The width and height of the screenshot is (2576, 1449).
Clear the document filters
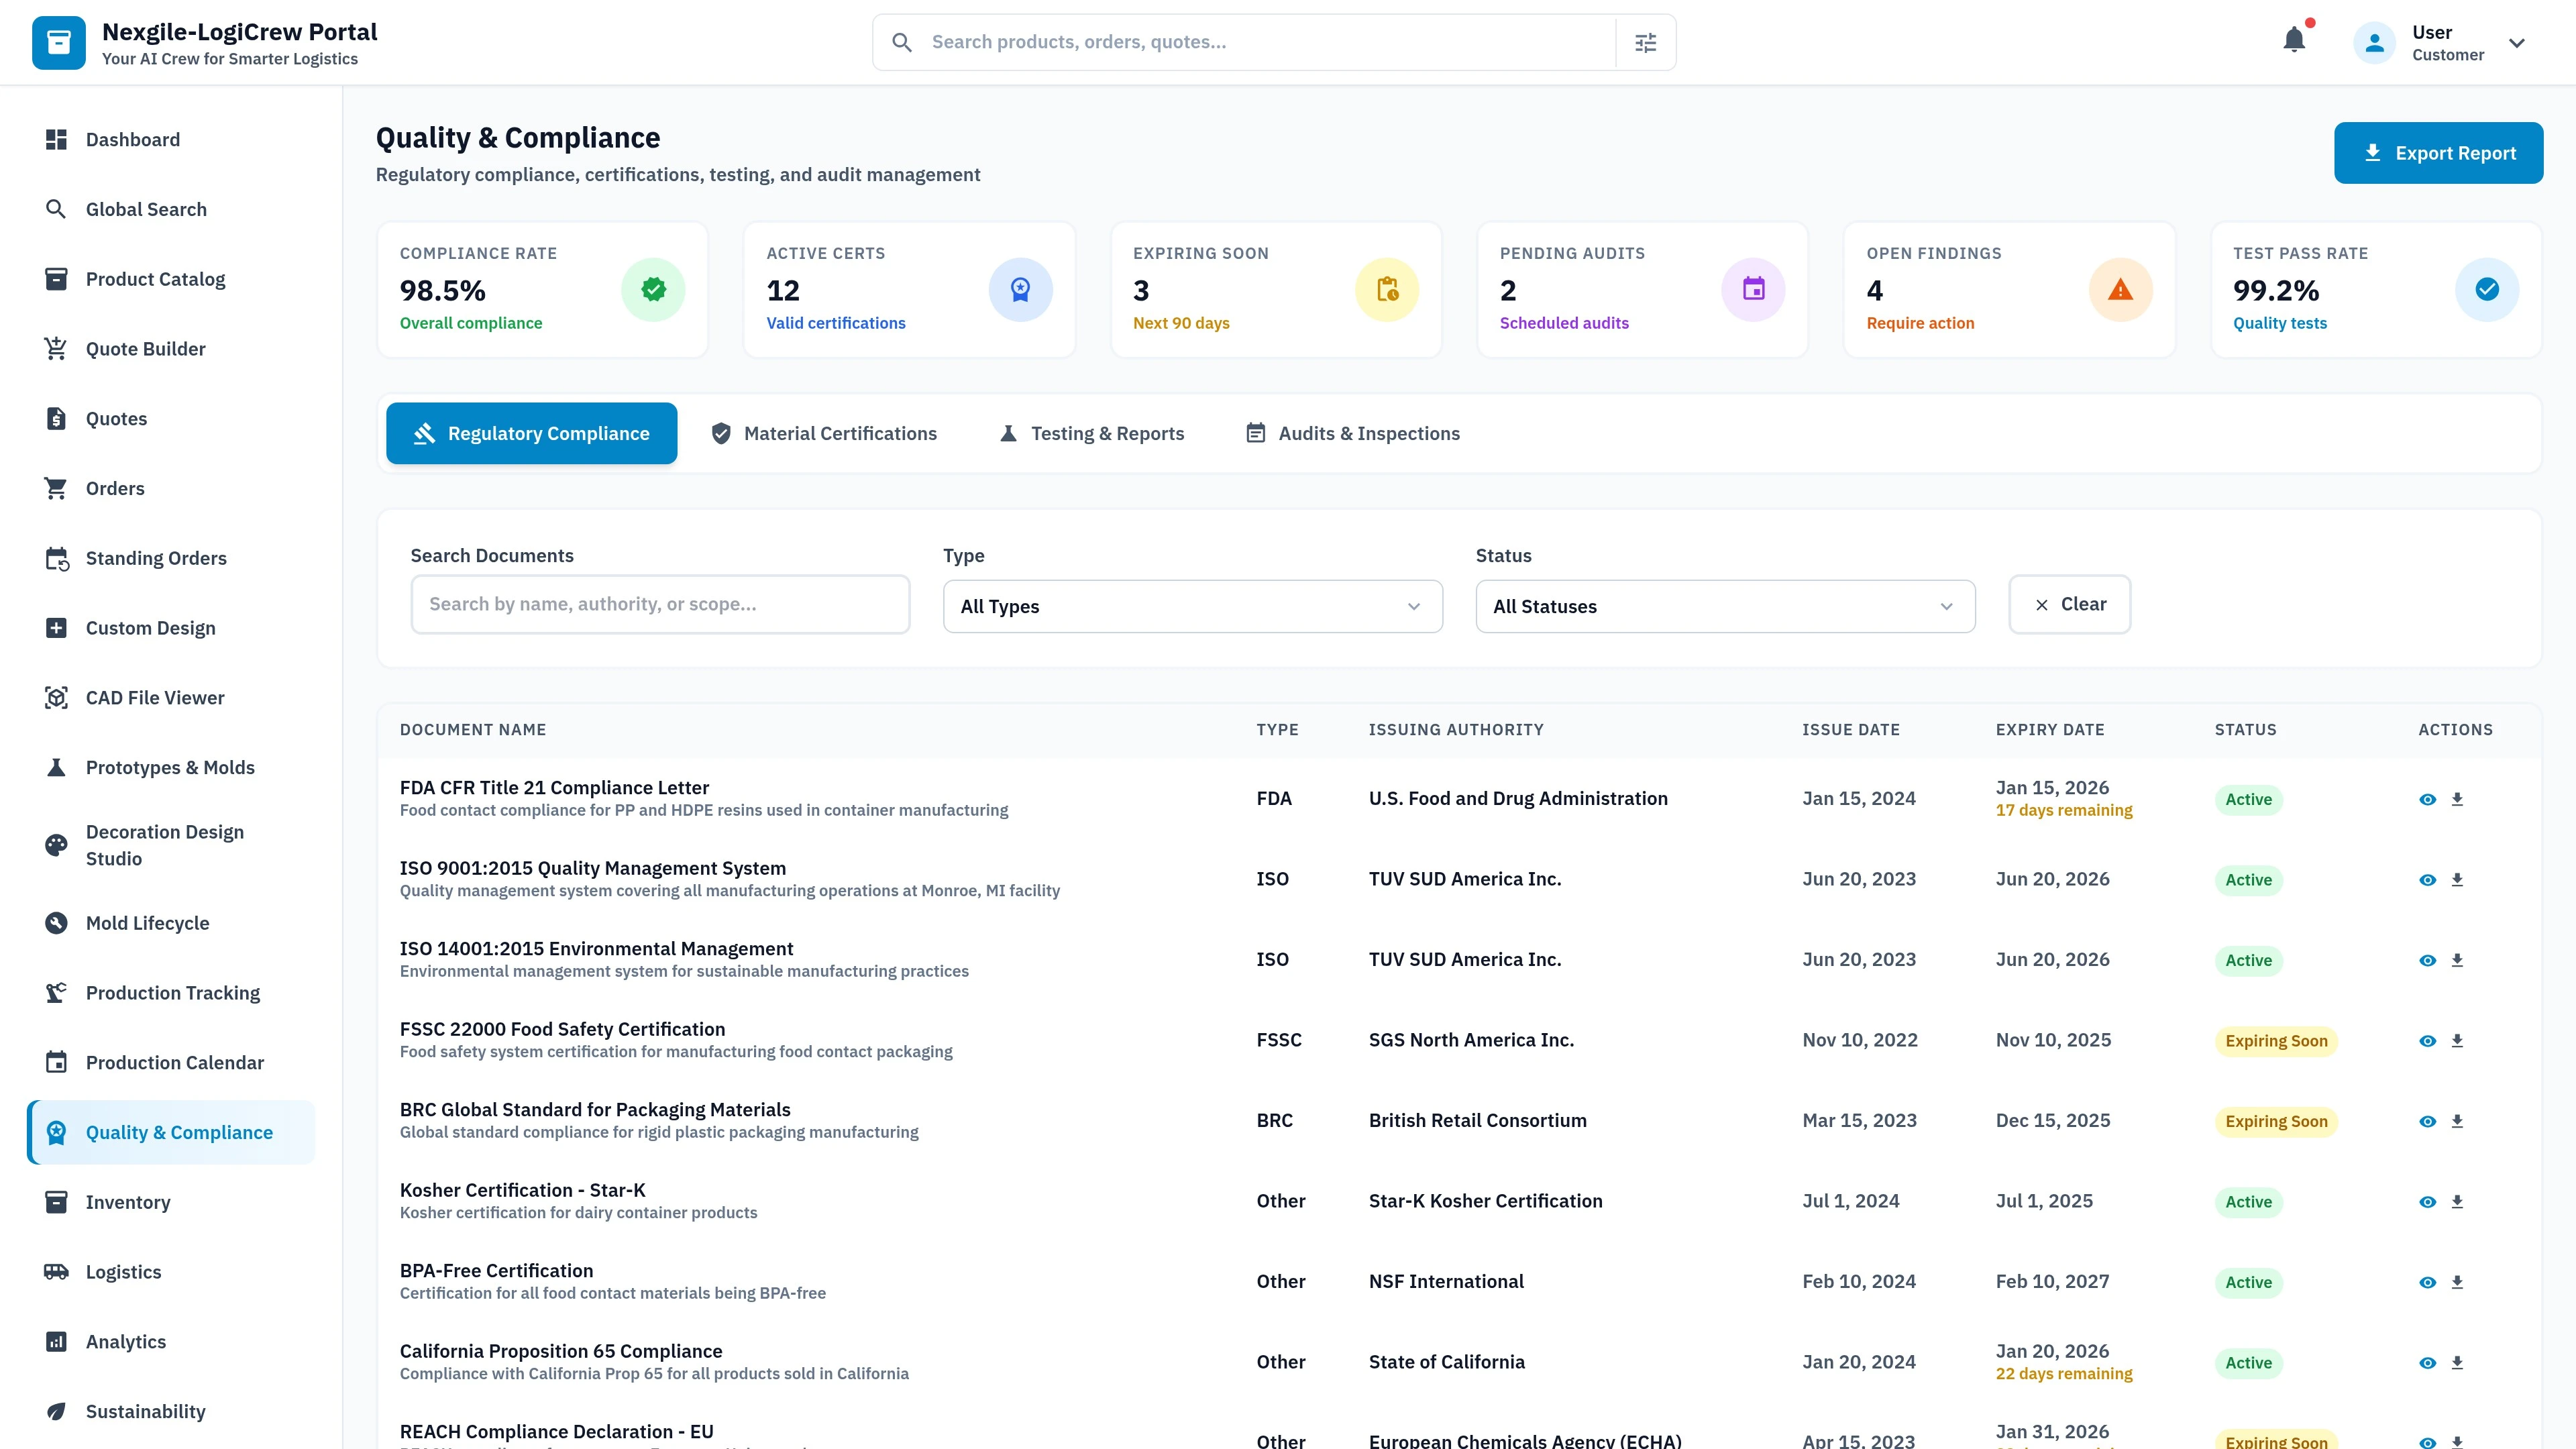[x=2069, y=604]
